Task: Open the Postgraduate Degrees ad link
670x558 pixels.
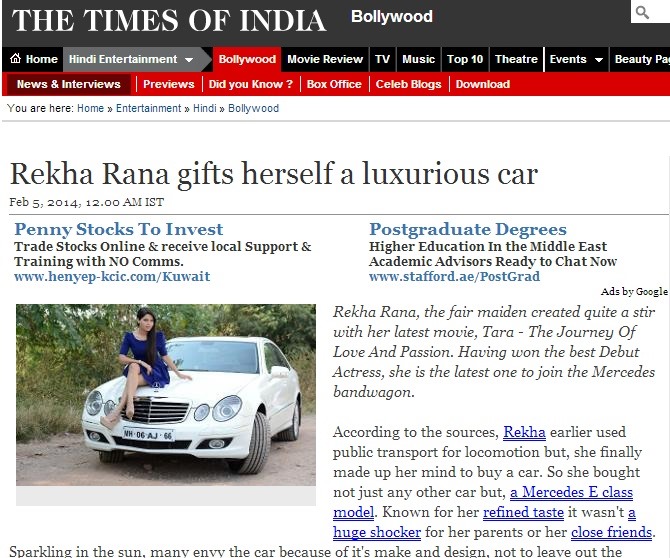Action: point(468,229)
